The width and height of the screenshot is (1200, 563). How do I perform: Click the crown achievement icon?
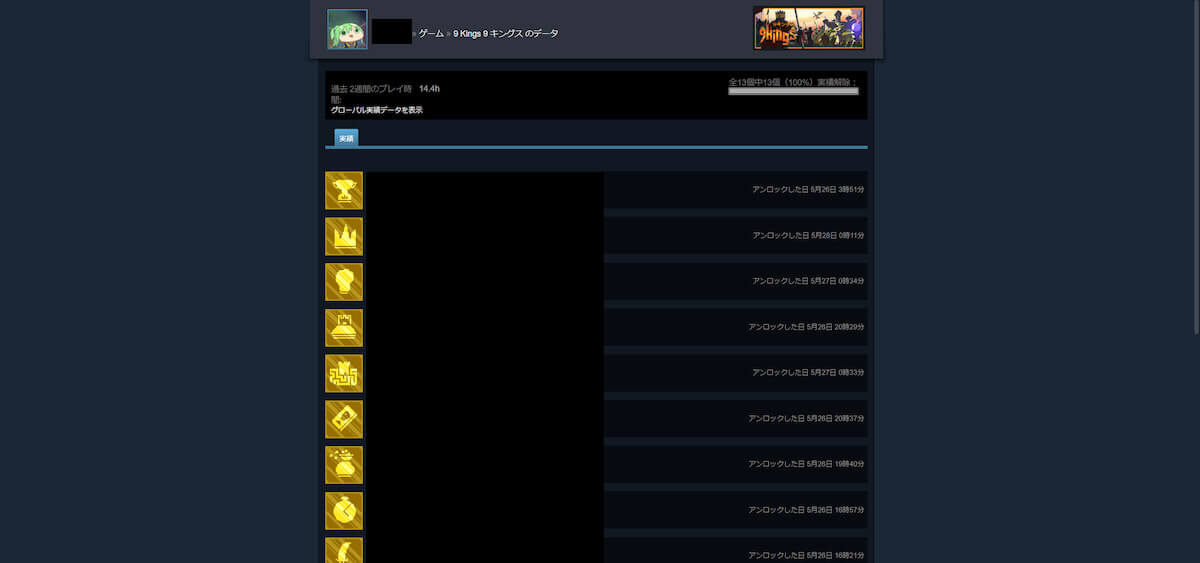(x=344, y=237)
